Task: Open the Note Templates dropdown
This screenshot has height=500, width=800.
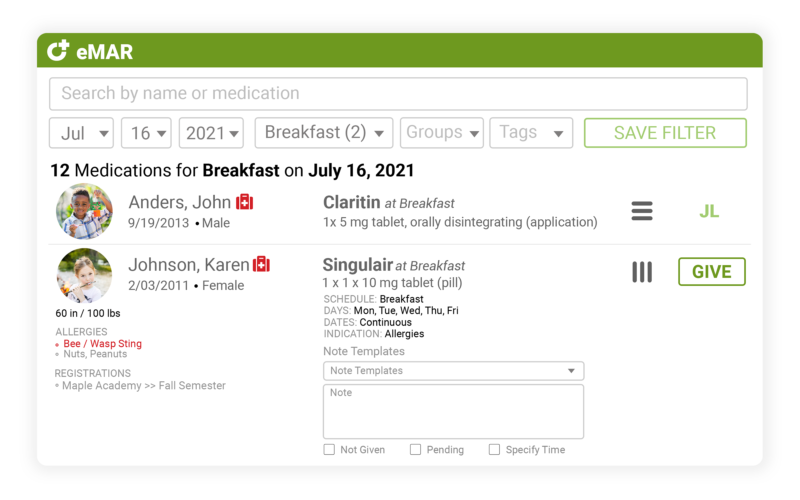Action: tap(453, 371)
